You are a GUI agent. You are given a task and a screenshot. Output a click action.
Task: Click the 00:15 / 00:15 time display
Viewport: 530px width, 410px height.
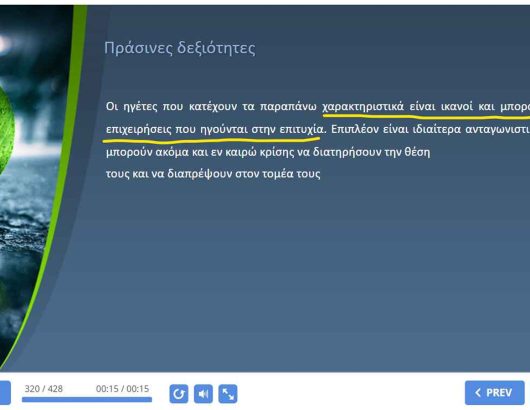(x=122, y=389)
